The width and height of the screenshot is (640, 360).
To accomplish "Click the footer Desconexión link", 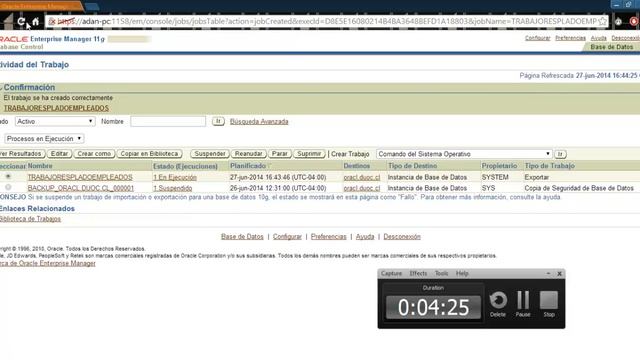I will (x=402, y=237).
